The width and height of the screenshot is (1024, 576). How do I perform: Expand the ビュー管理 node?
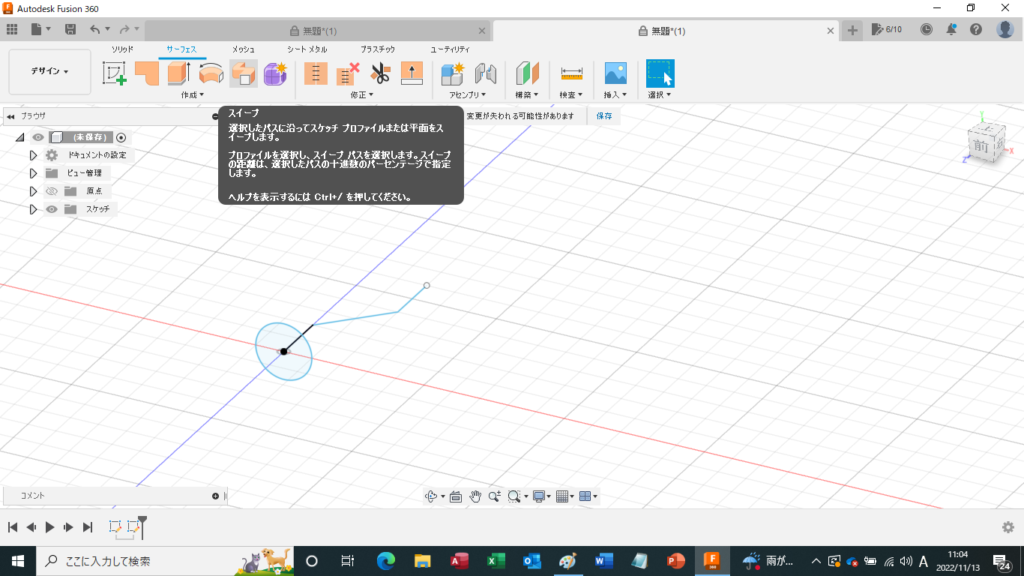coord(33,173)
